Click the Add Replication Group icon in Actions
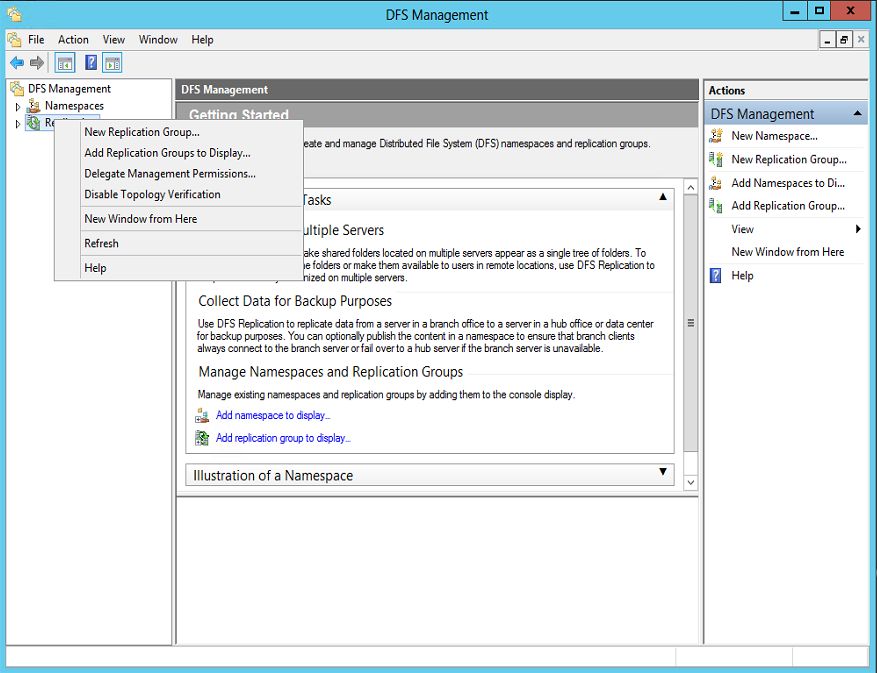The image size is (877, 673). click(716, 206)
